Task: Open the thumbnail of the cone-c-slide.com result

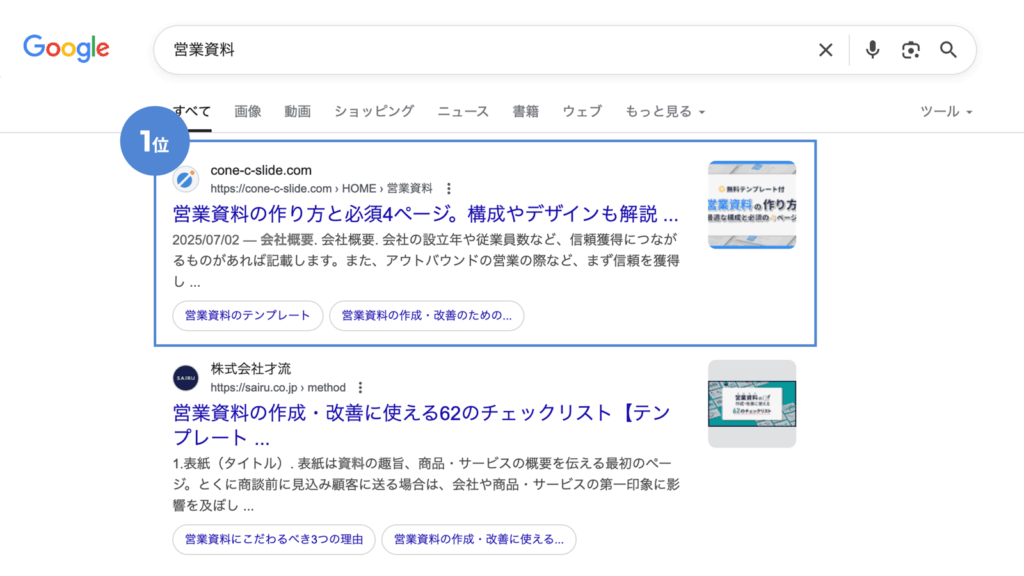Action: coord(752,204)
